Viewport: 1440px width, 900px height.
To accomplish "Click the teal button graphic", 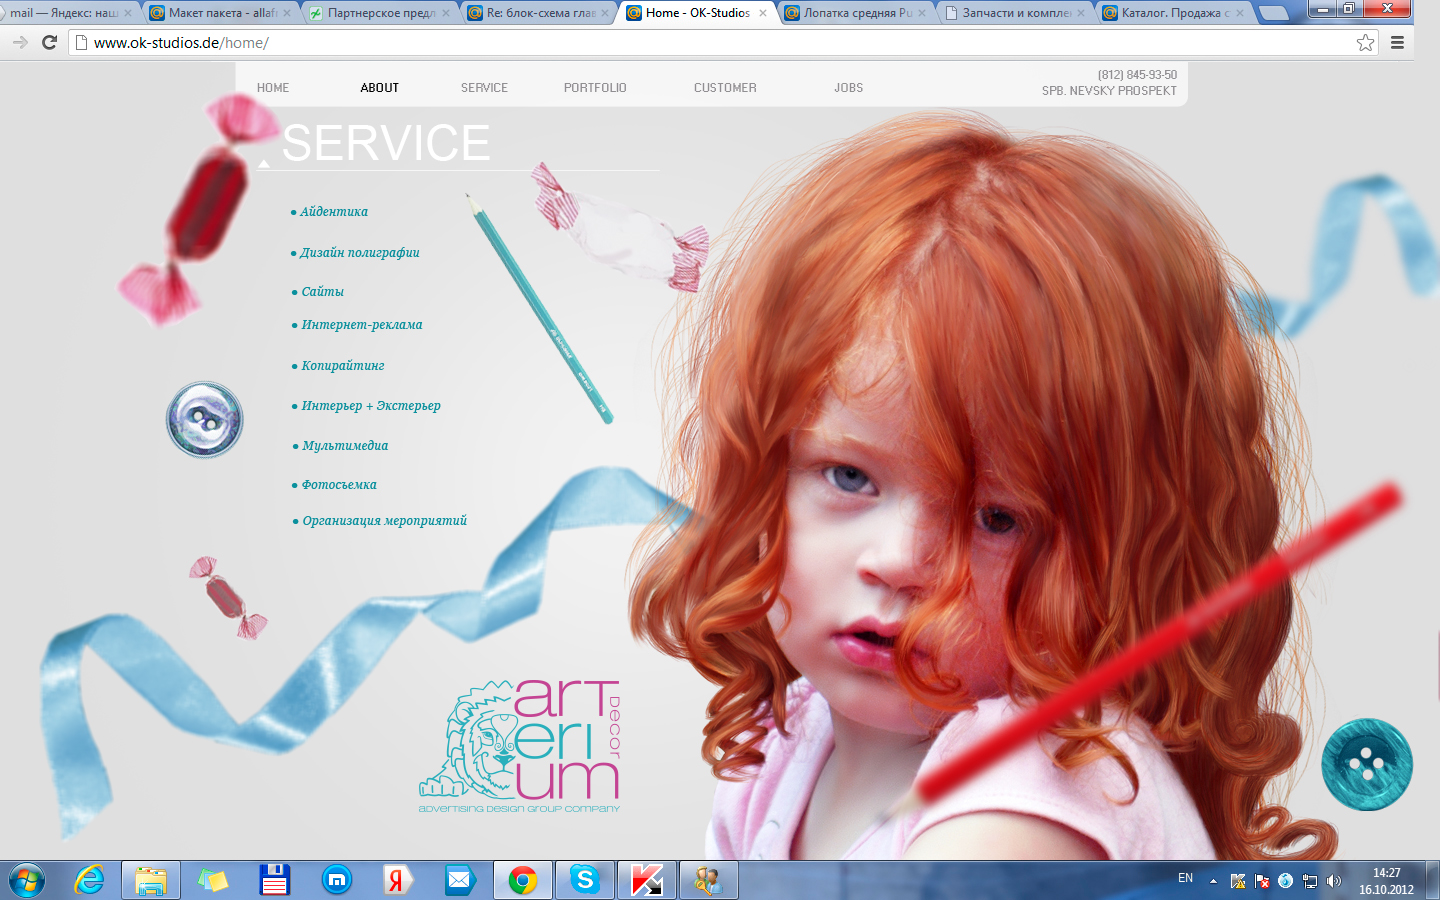I will 1366,764.
